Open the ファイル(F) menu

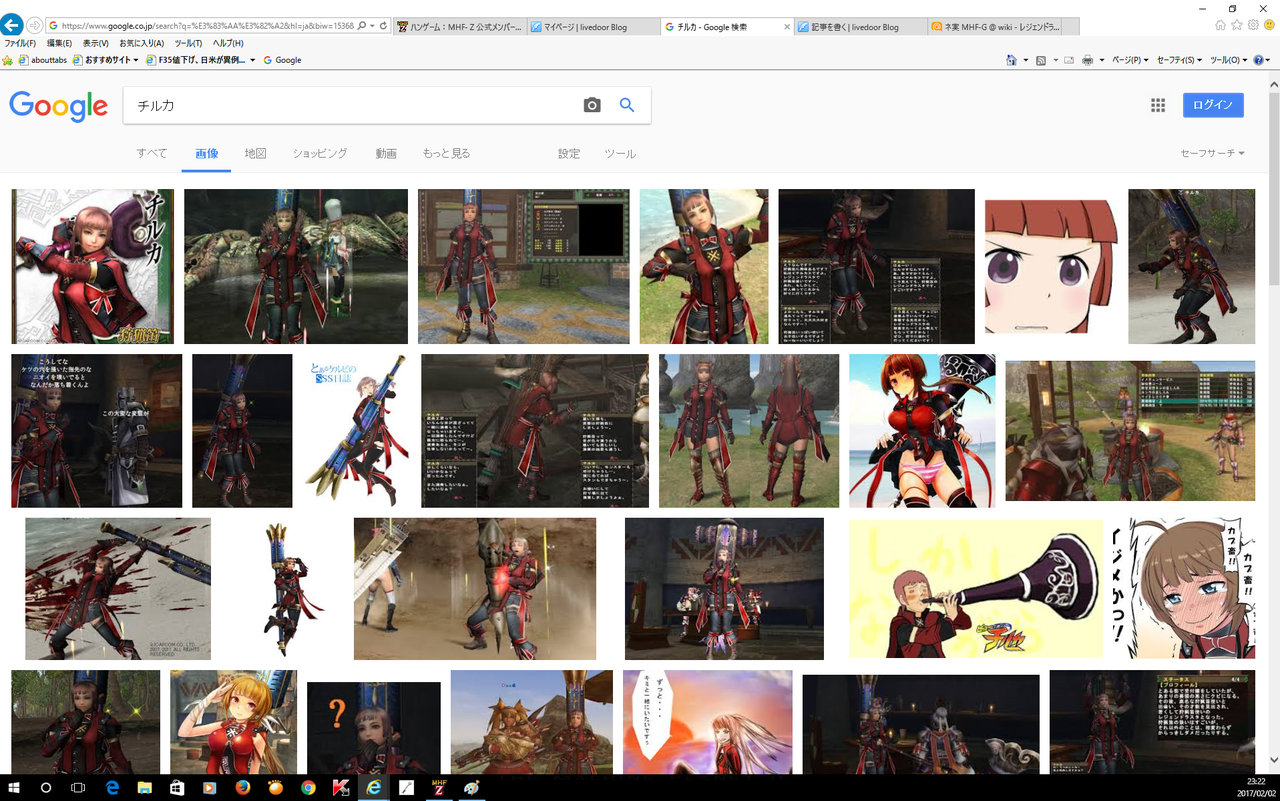[20, 43]
